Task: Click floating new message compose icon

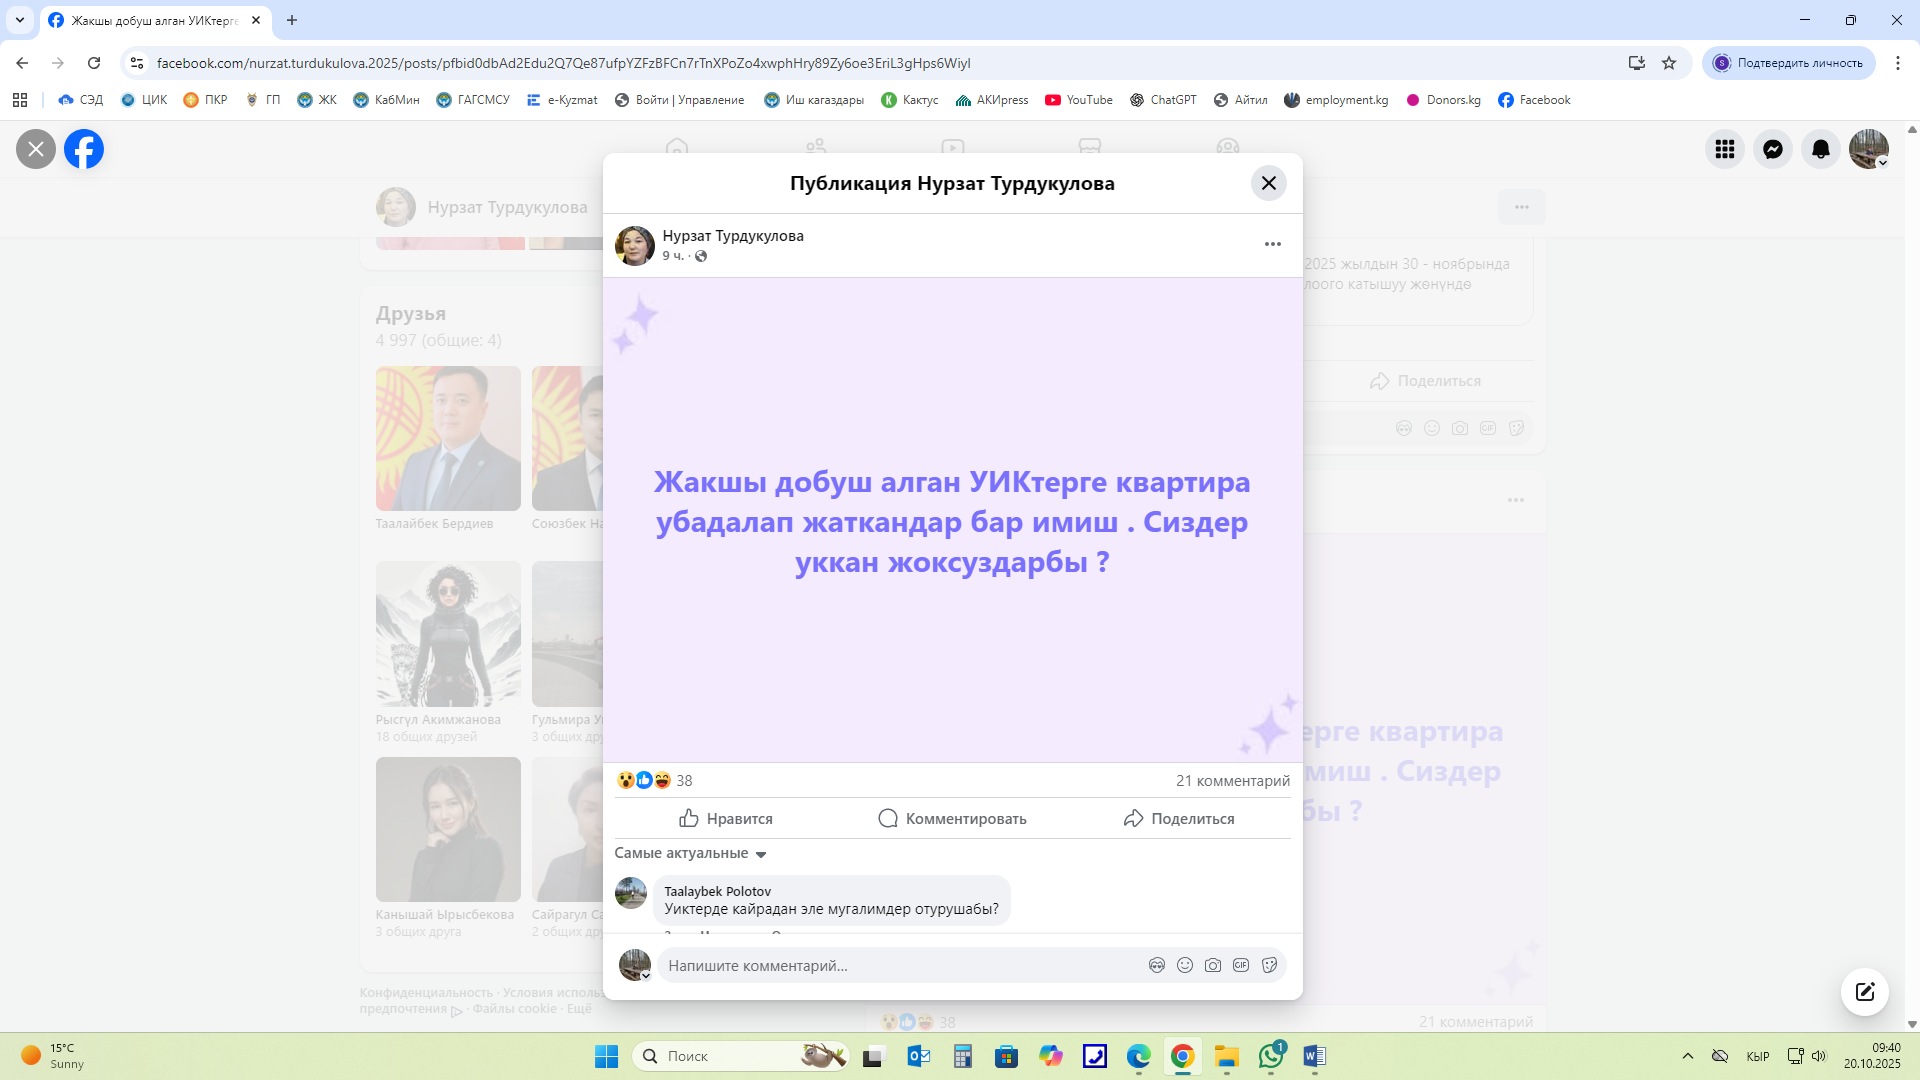Action: coord(1864,991)
